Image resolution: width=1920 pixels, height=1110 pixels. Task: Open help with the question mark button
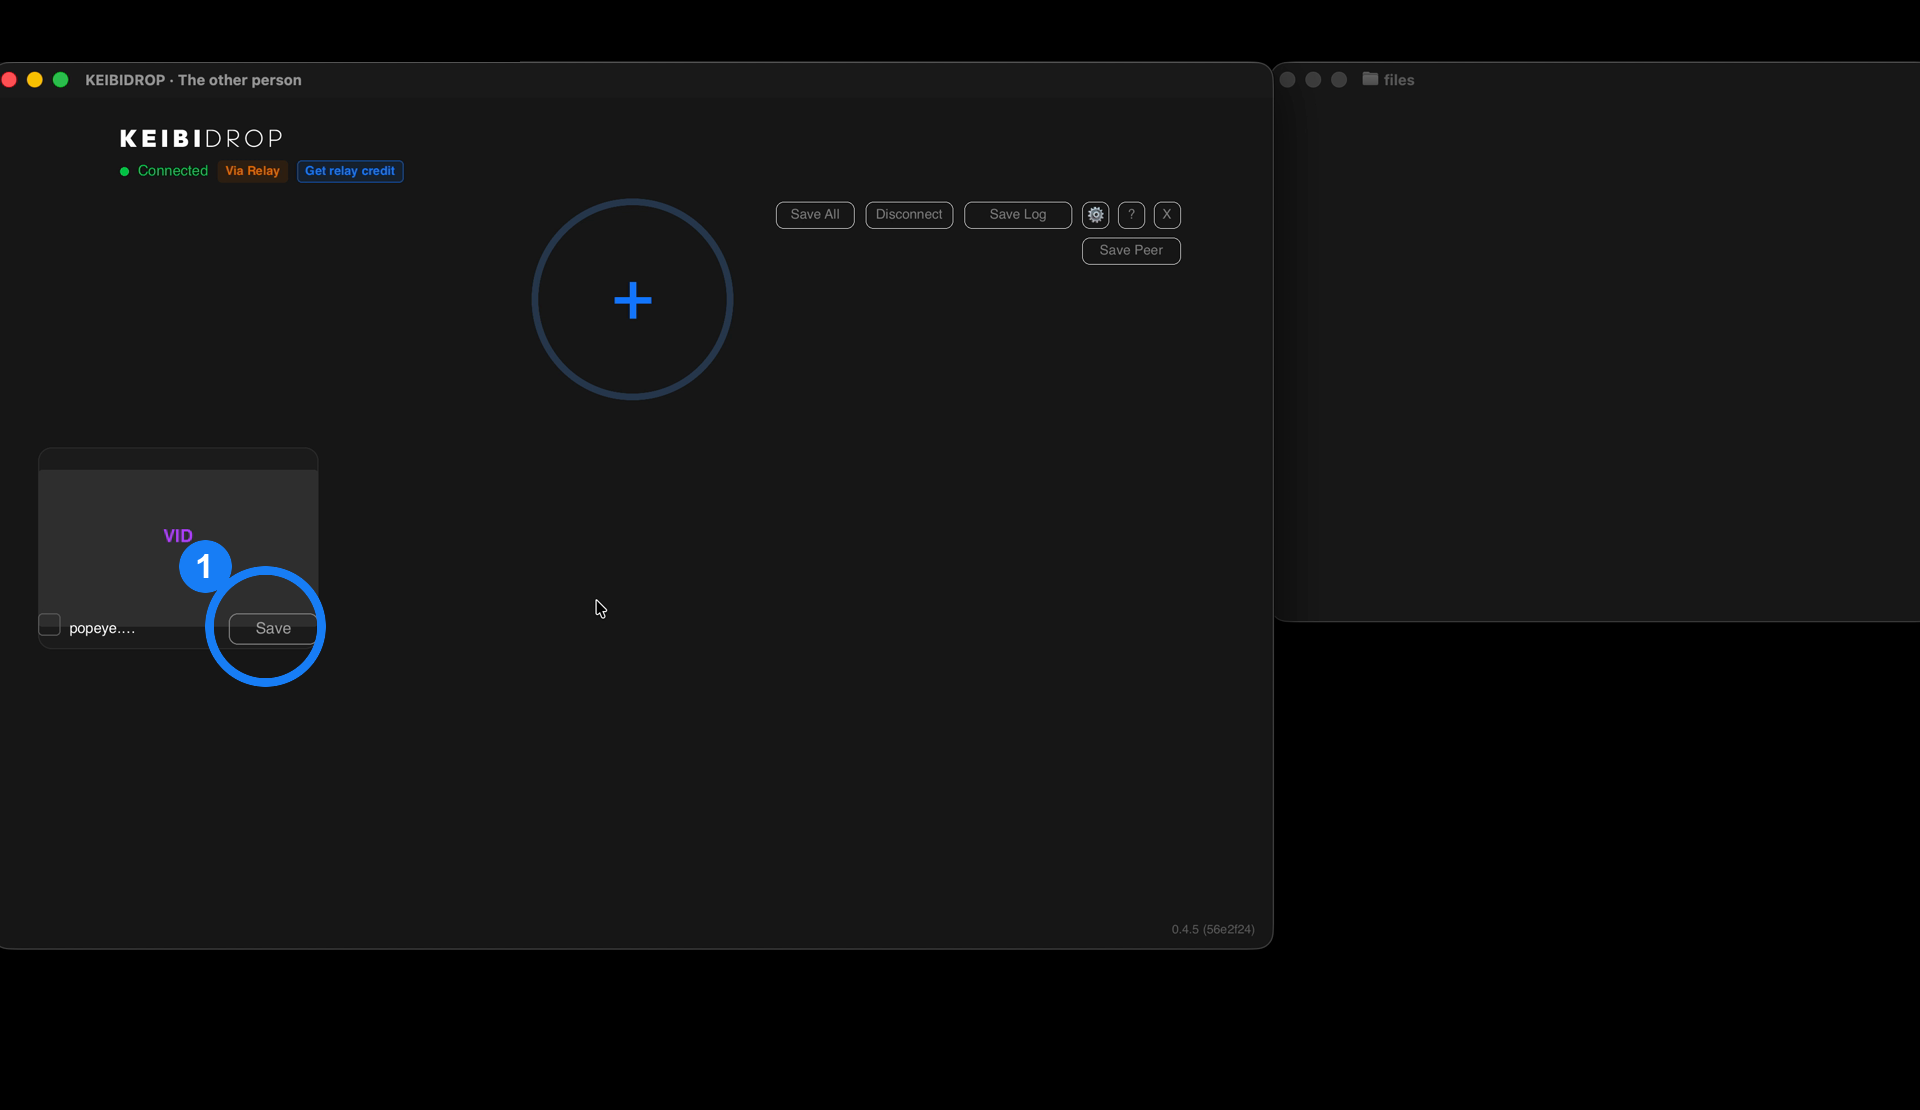[1131, 215]
